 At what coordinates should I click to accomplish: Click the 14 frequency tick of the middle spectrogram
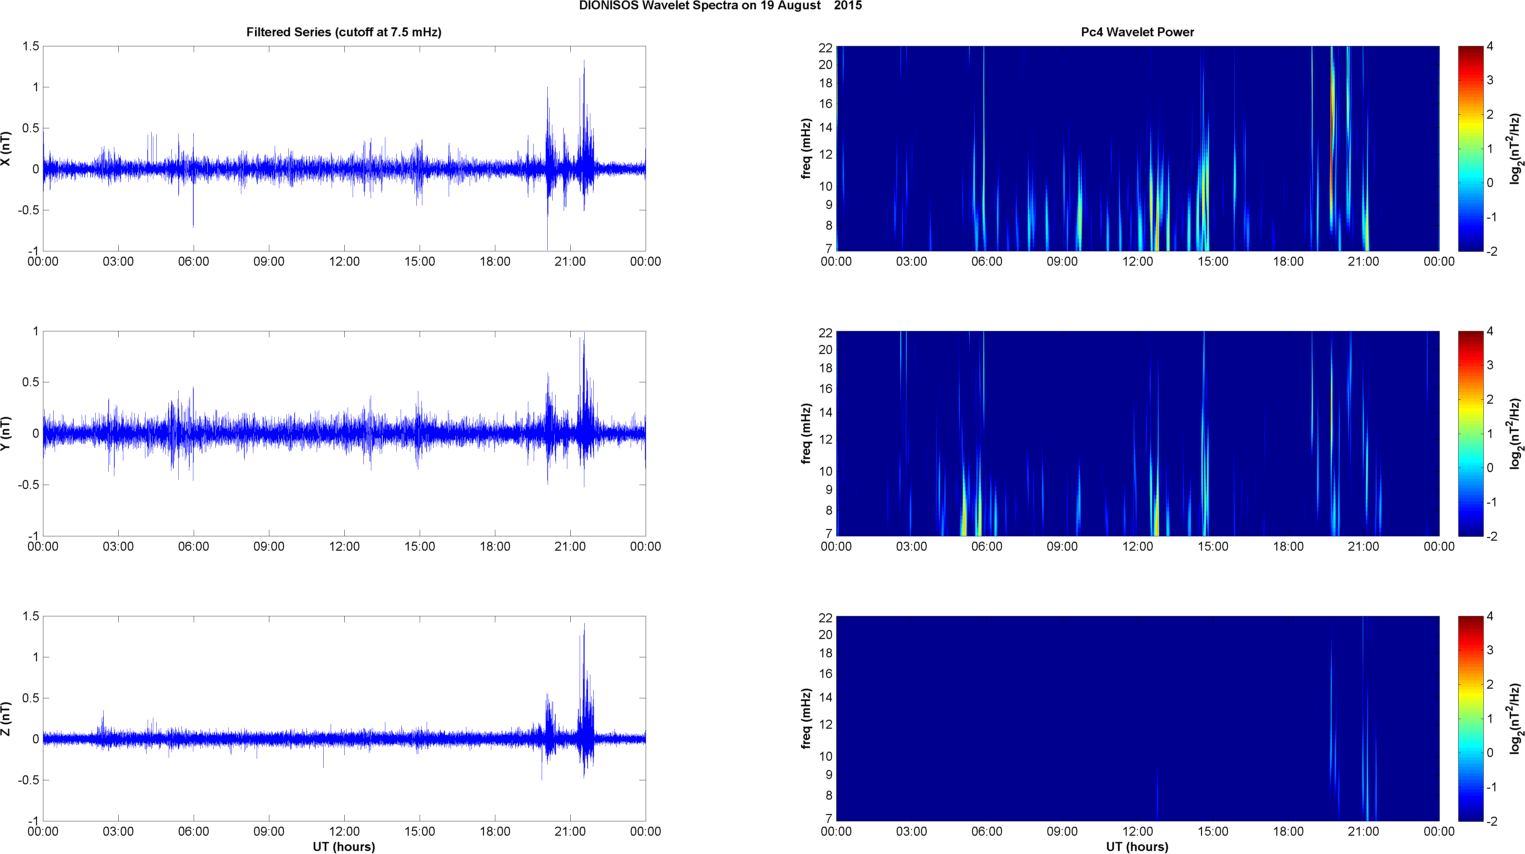pos(825,413)
